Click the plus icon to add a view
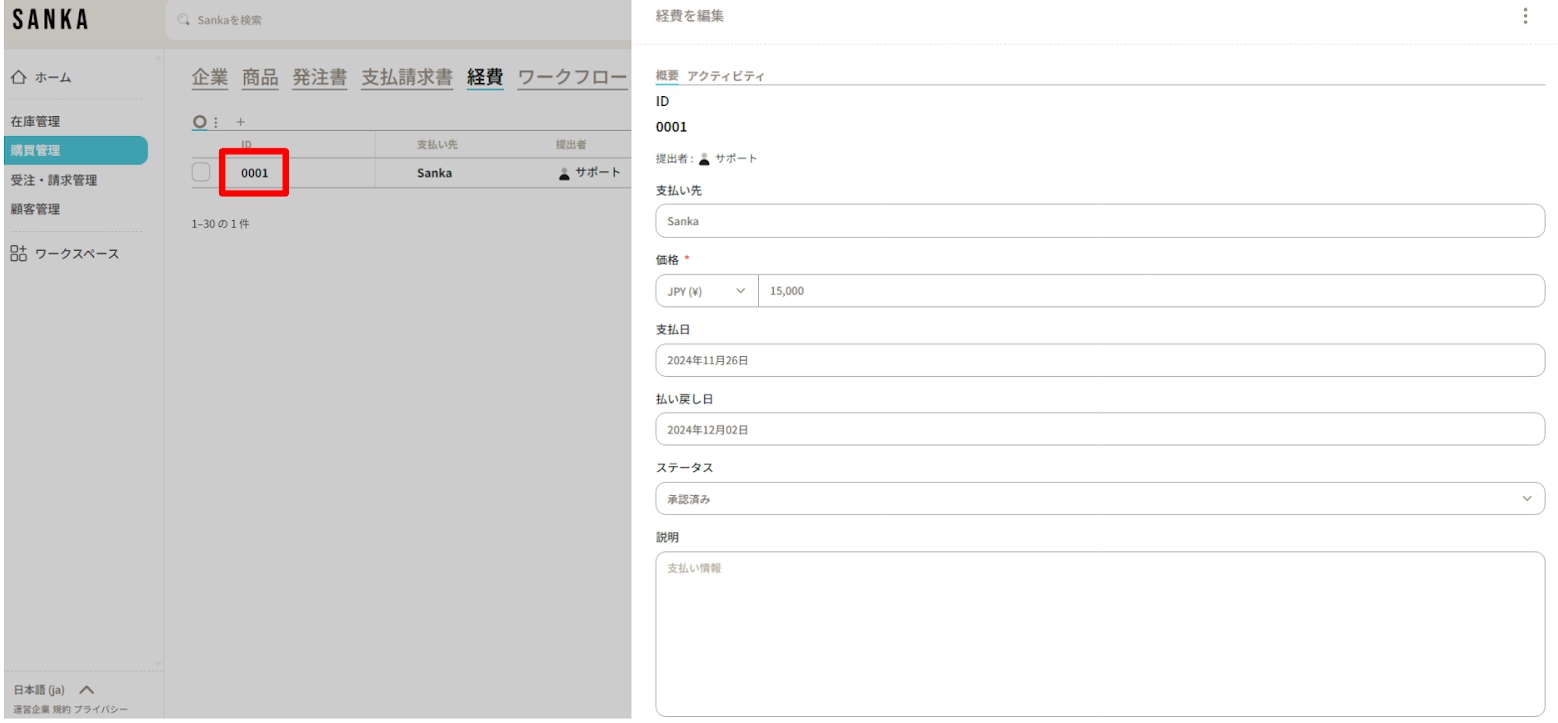Viewport: 1558px width, 723px height. (x=240, y=122)
